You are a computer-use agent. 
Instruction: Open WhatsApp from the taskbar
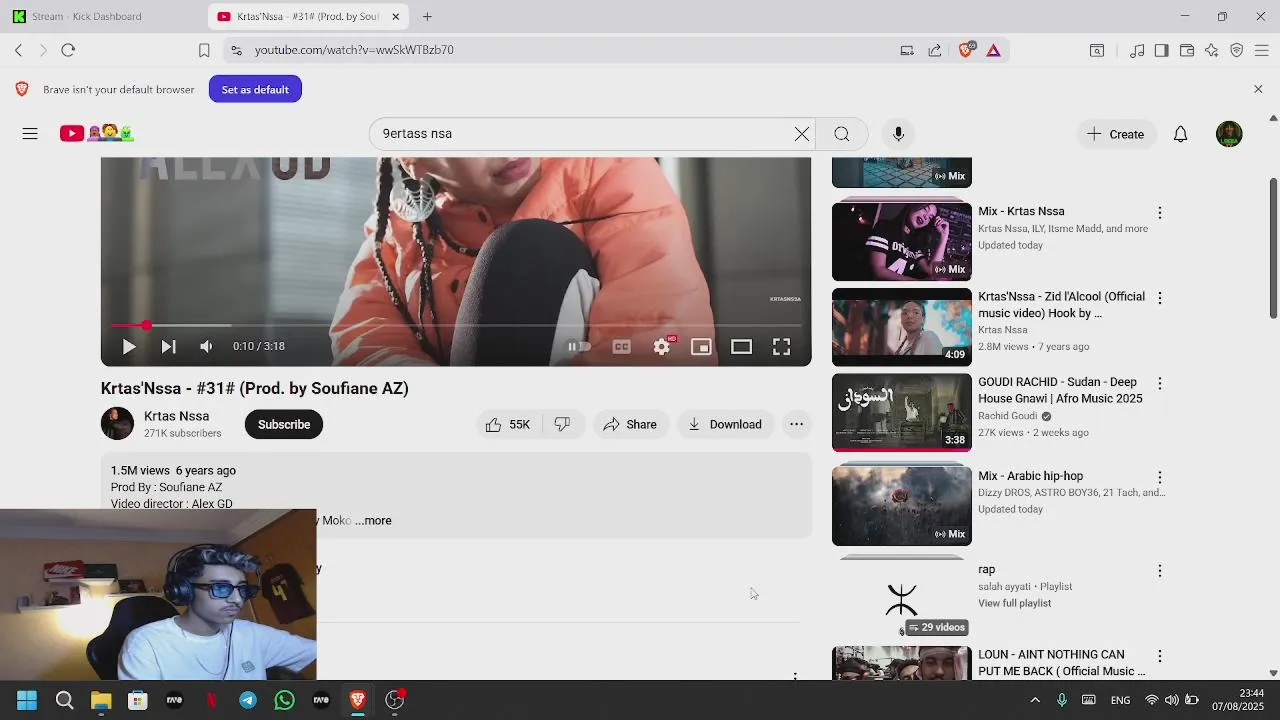pyautogui.click(x=285, y=700)
